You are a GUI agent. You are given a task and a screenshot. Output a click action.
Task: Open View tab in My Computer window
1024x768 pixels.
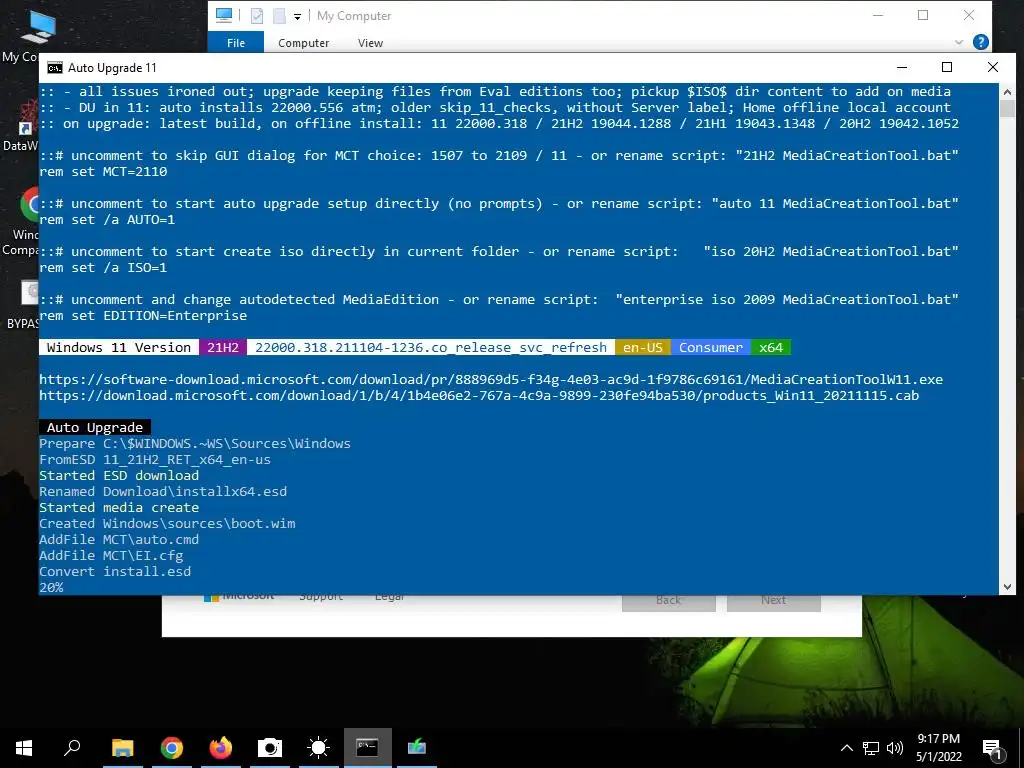coord(370,42)
